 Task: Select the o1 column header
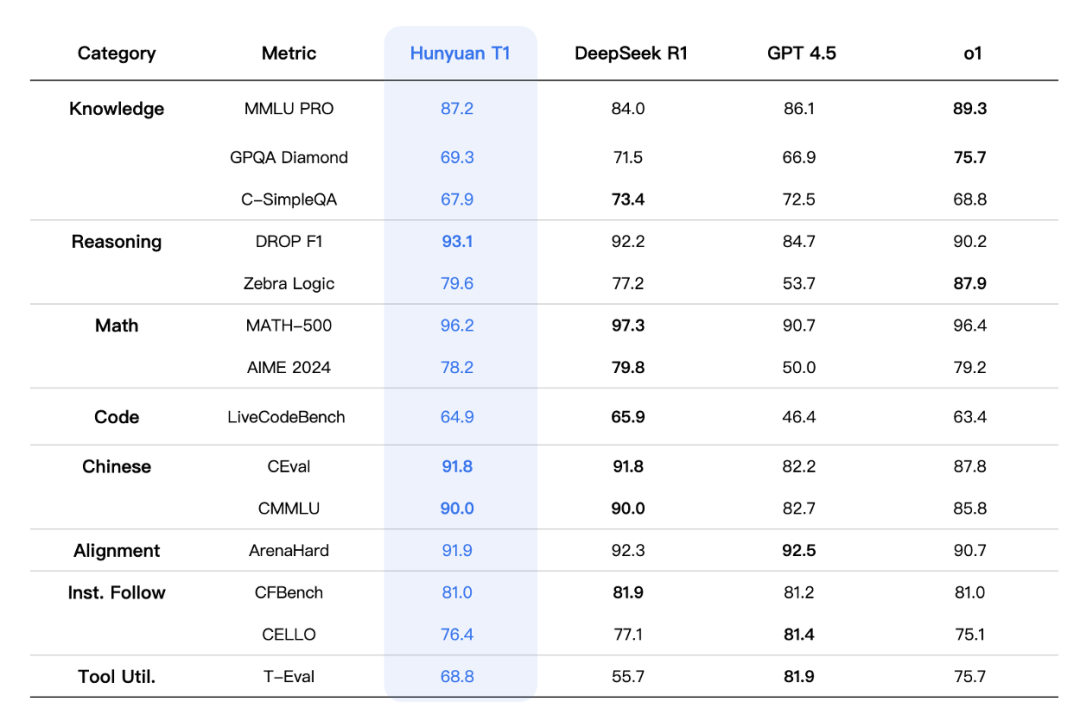[972, 53]
